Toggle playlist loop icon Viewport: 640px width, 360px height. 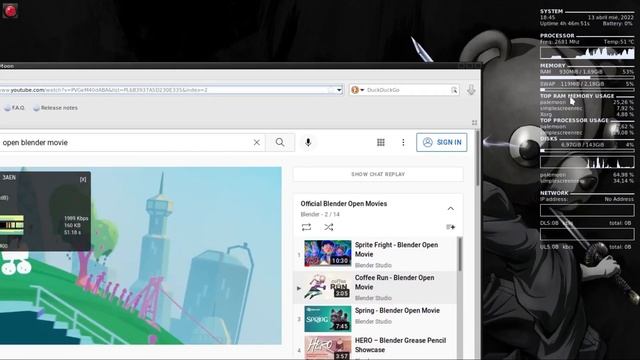(x=307, y=227)
